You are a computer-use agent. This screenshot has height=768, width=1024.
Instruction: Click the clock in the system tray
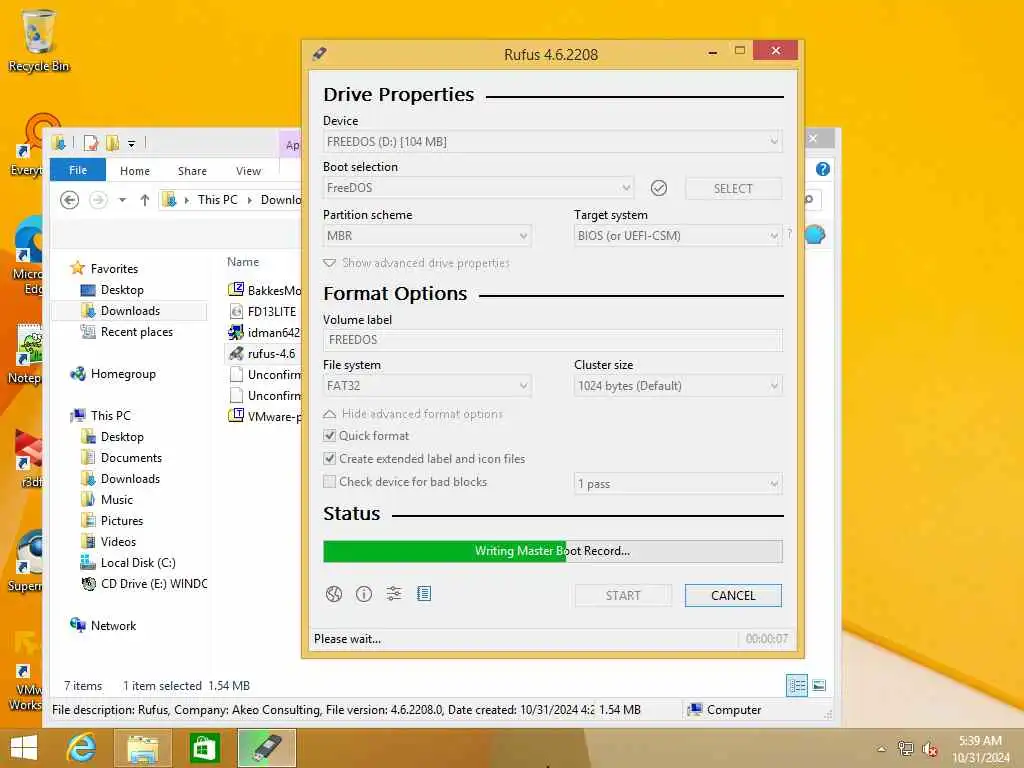(981, 749)
